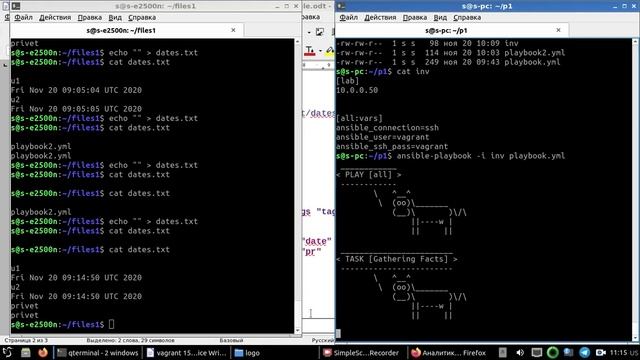Maximize the s@s-pc: ~/p1 terminal window
The image size is (640, 360).
click(x=624, y=6)
